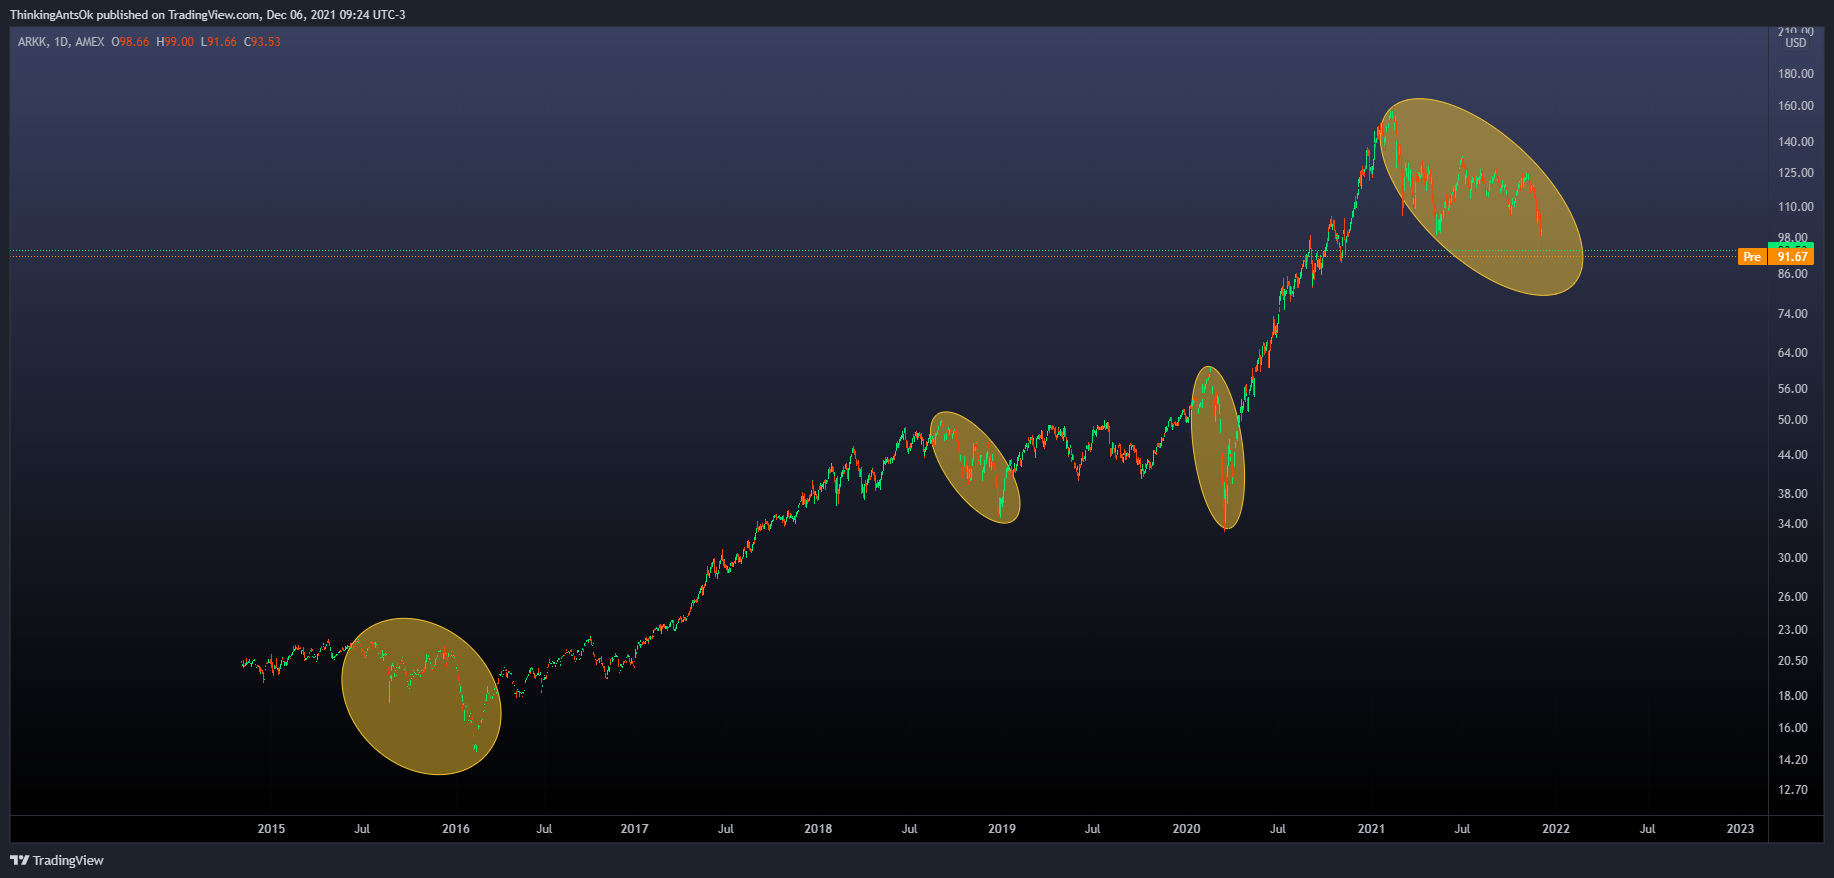The image size is (1834, 878).
Task: Select the tall ellipse over the 2020 crash
Action: click(1218, 447)
